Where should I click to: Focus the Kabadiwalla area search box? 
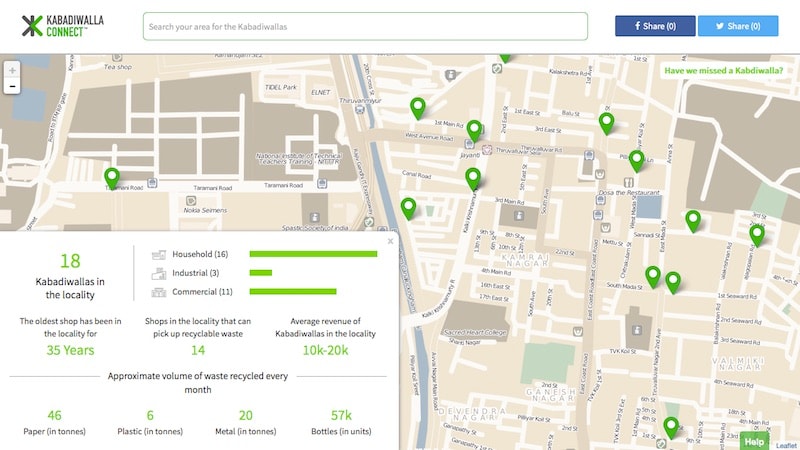click(x=365, y=27)
